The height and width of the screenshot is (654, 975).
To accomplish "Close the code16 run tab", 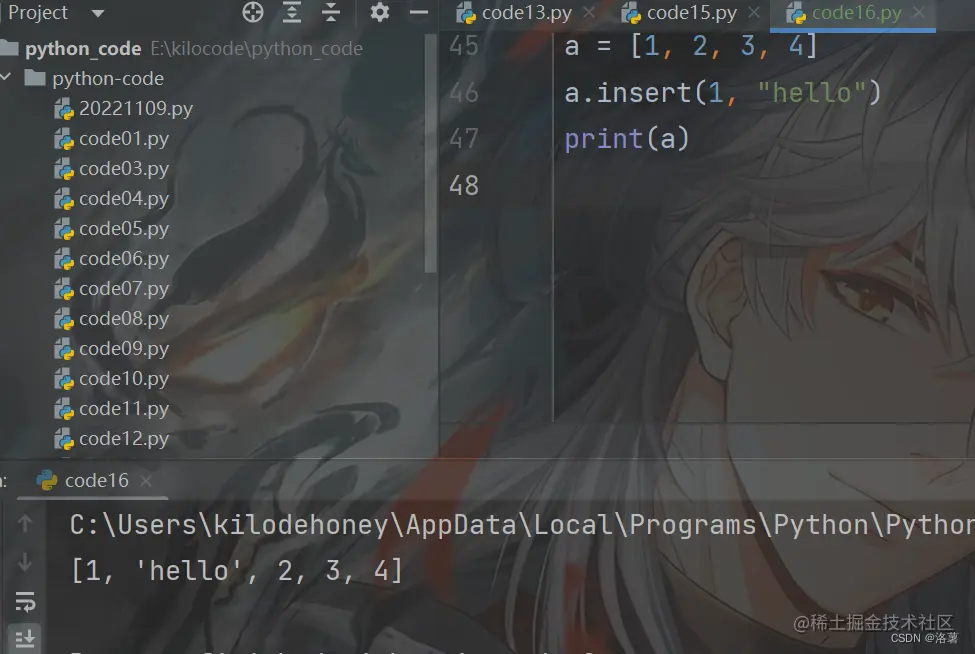I will 146,481.
